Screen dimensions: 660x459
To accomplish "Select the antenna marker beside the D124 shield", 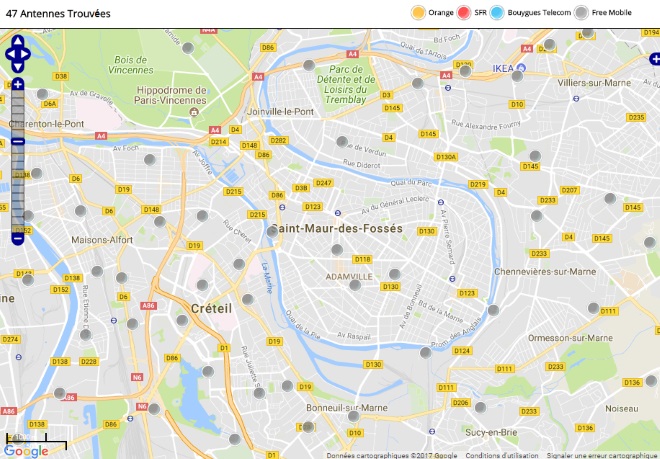I will [426, 352].
